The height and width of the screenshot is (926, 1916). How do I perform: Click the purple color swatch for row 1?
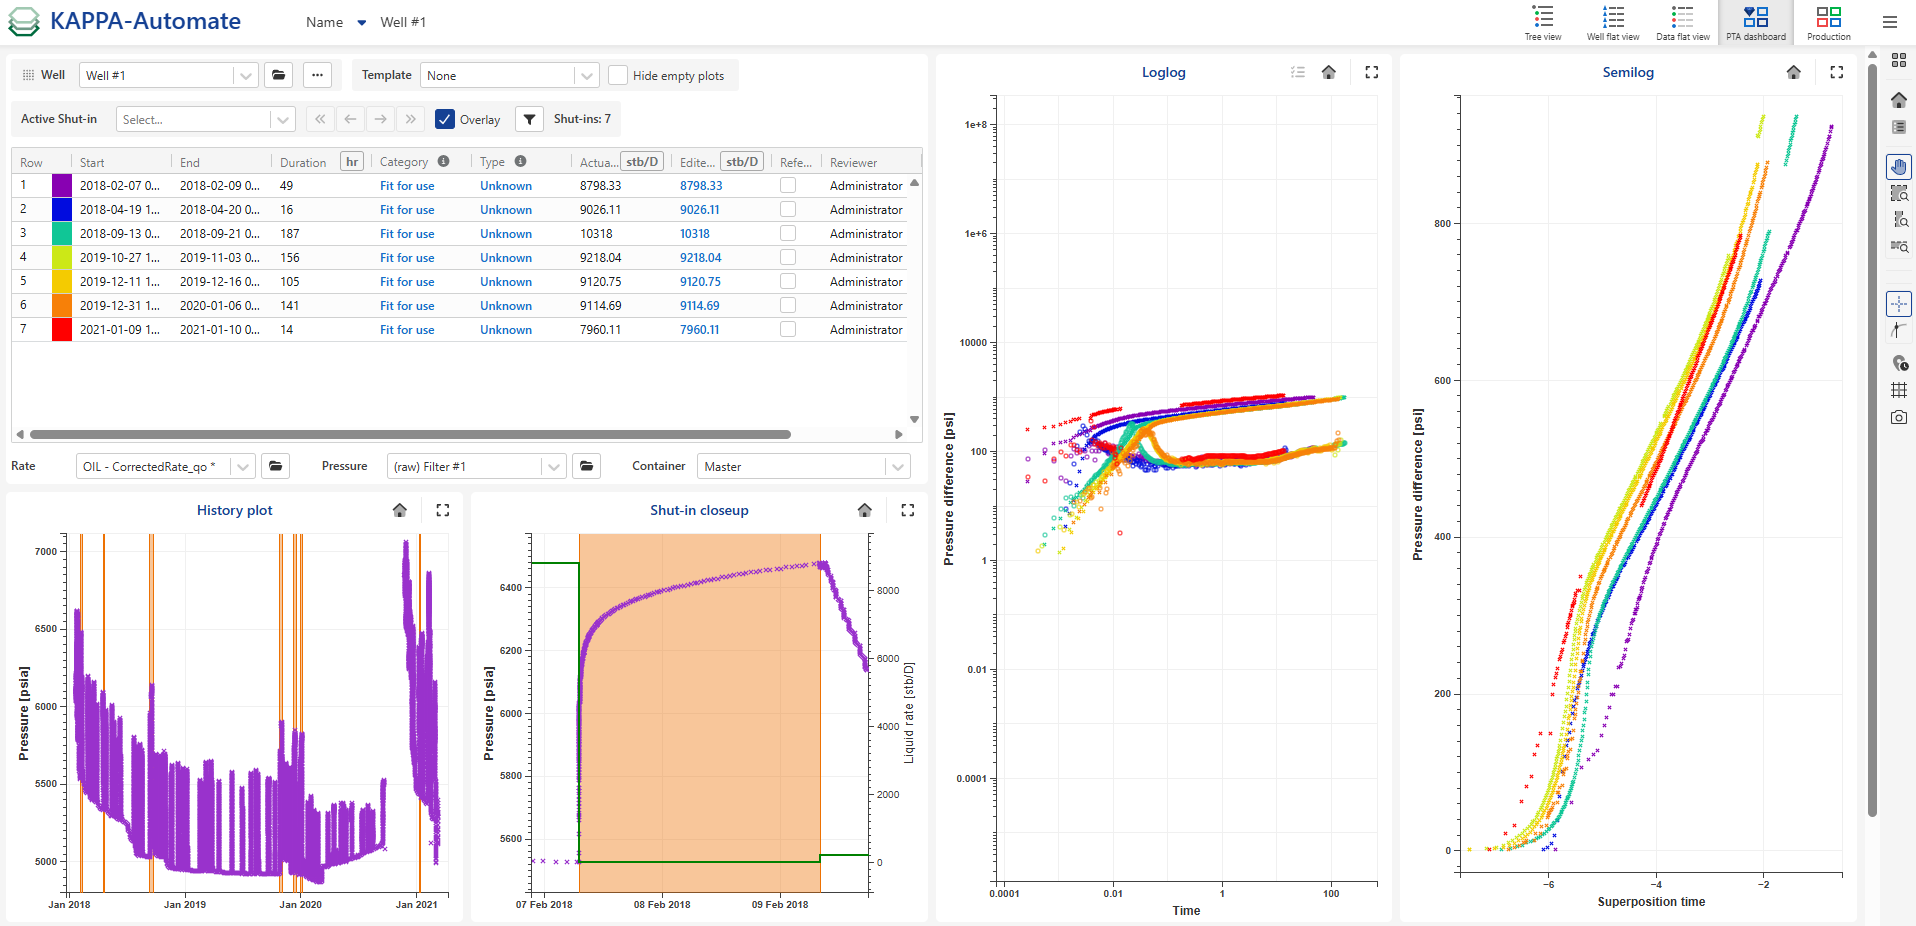[x=61, y=185]
